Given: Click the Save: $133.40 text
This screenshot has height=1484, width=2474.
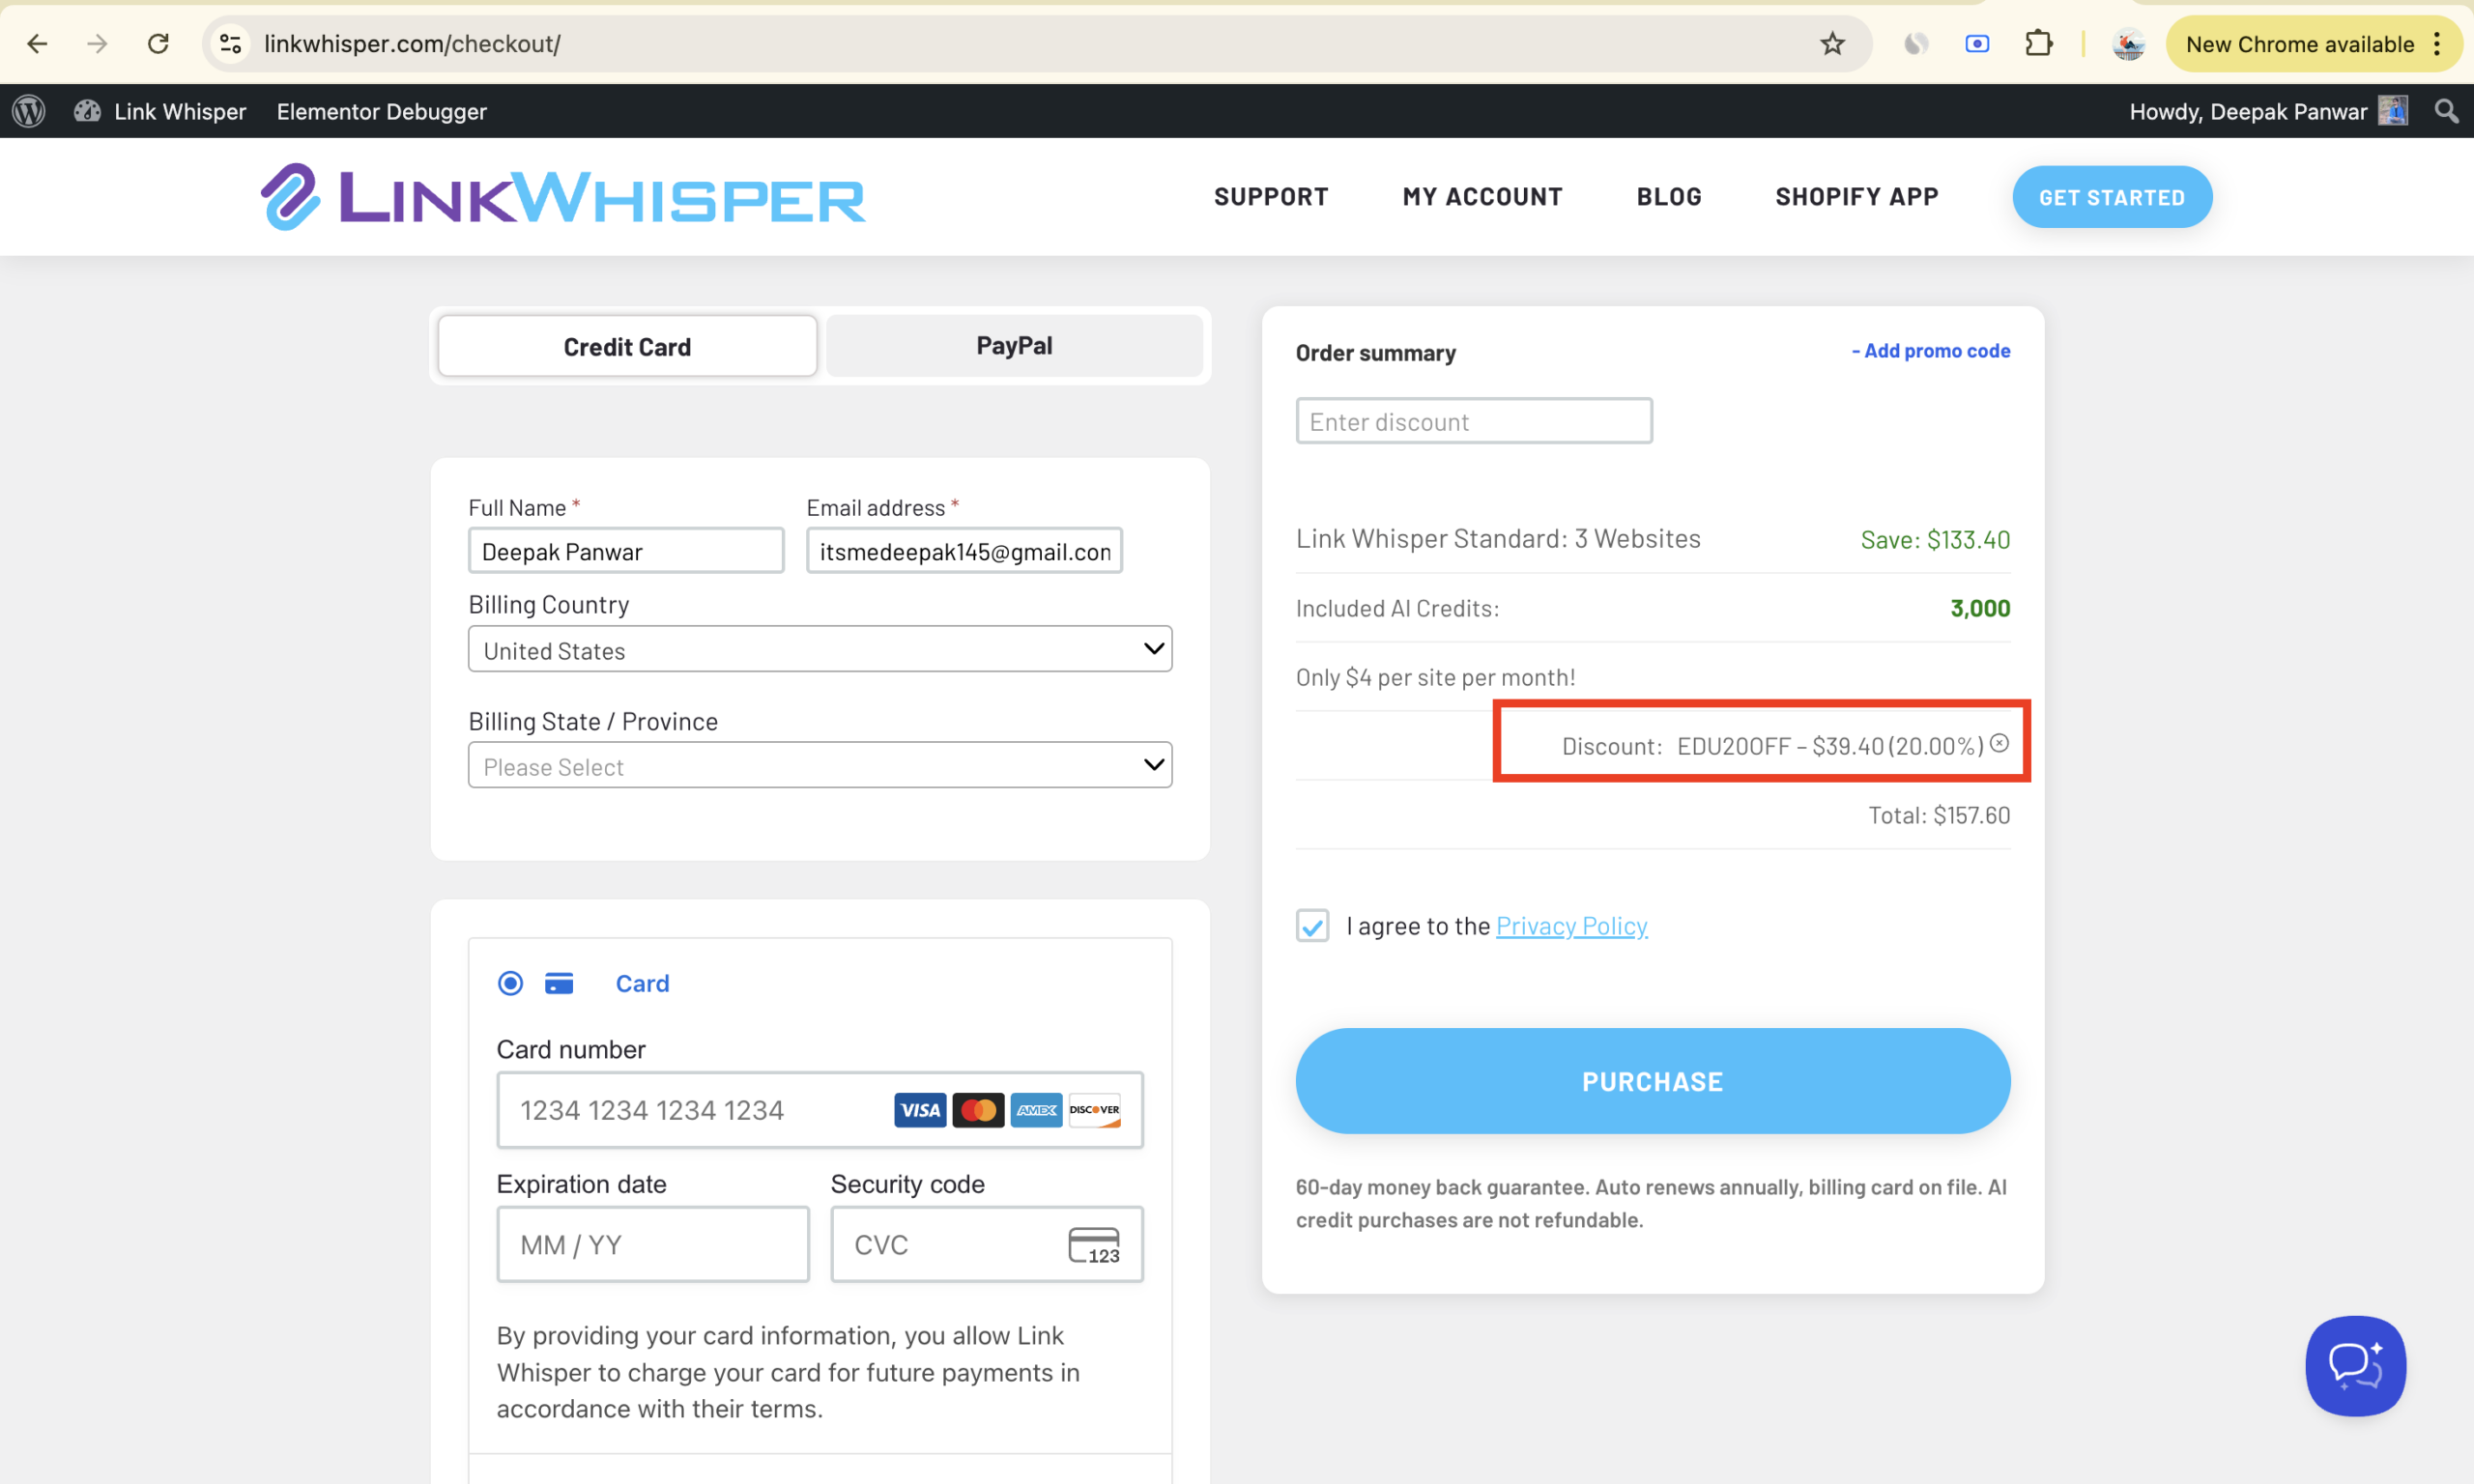Looking at the screenshot, I should (1935, 540).
